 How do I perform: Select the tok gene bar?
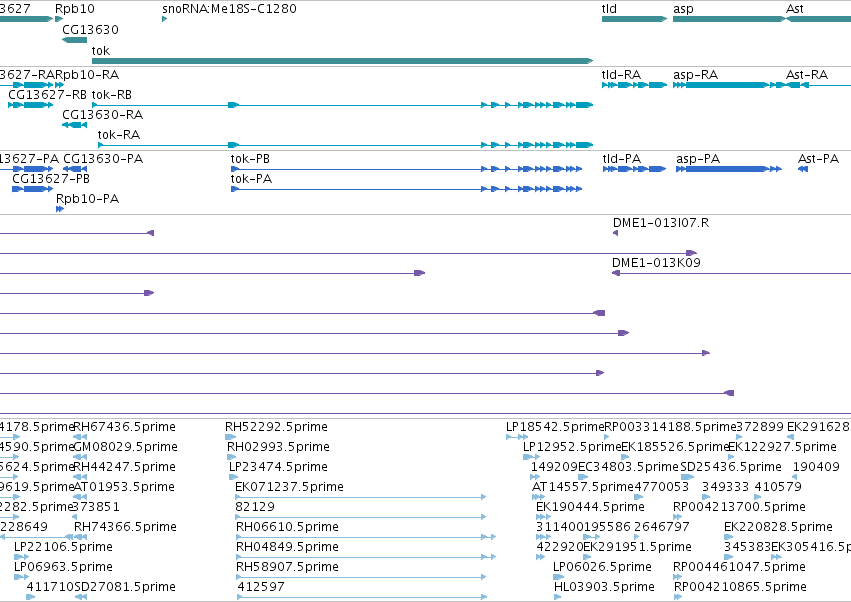[x=342, y=61]
